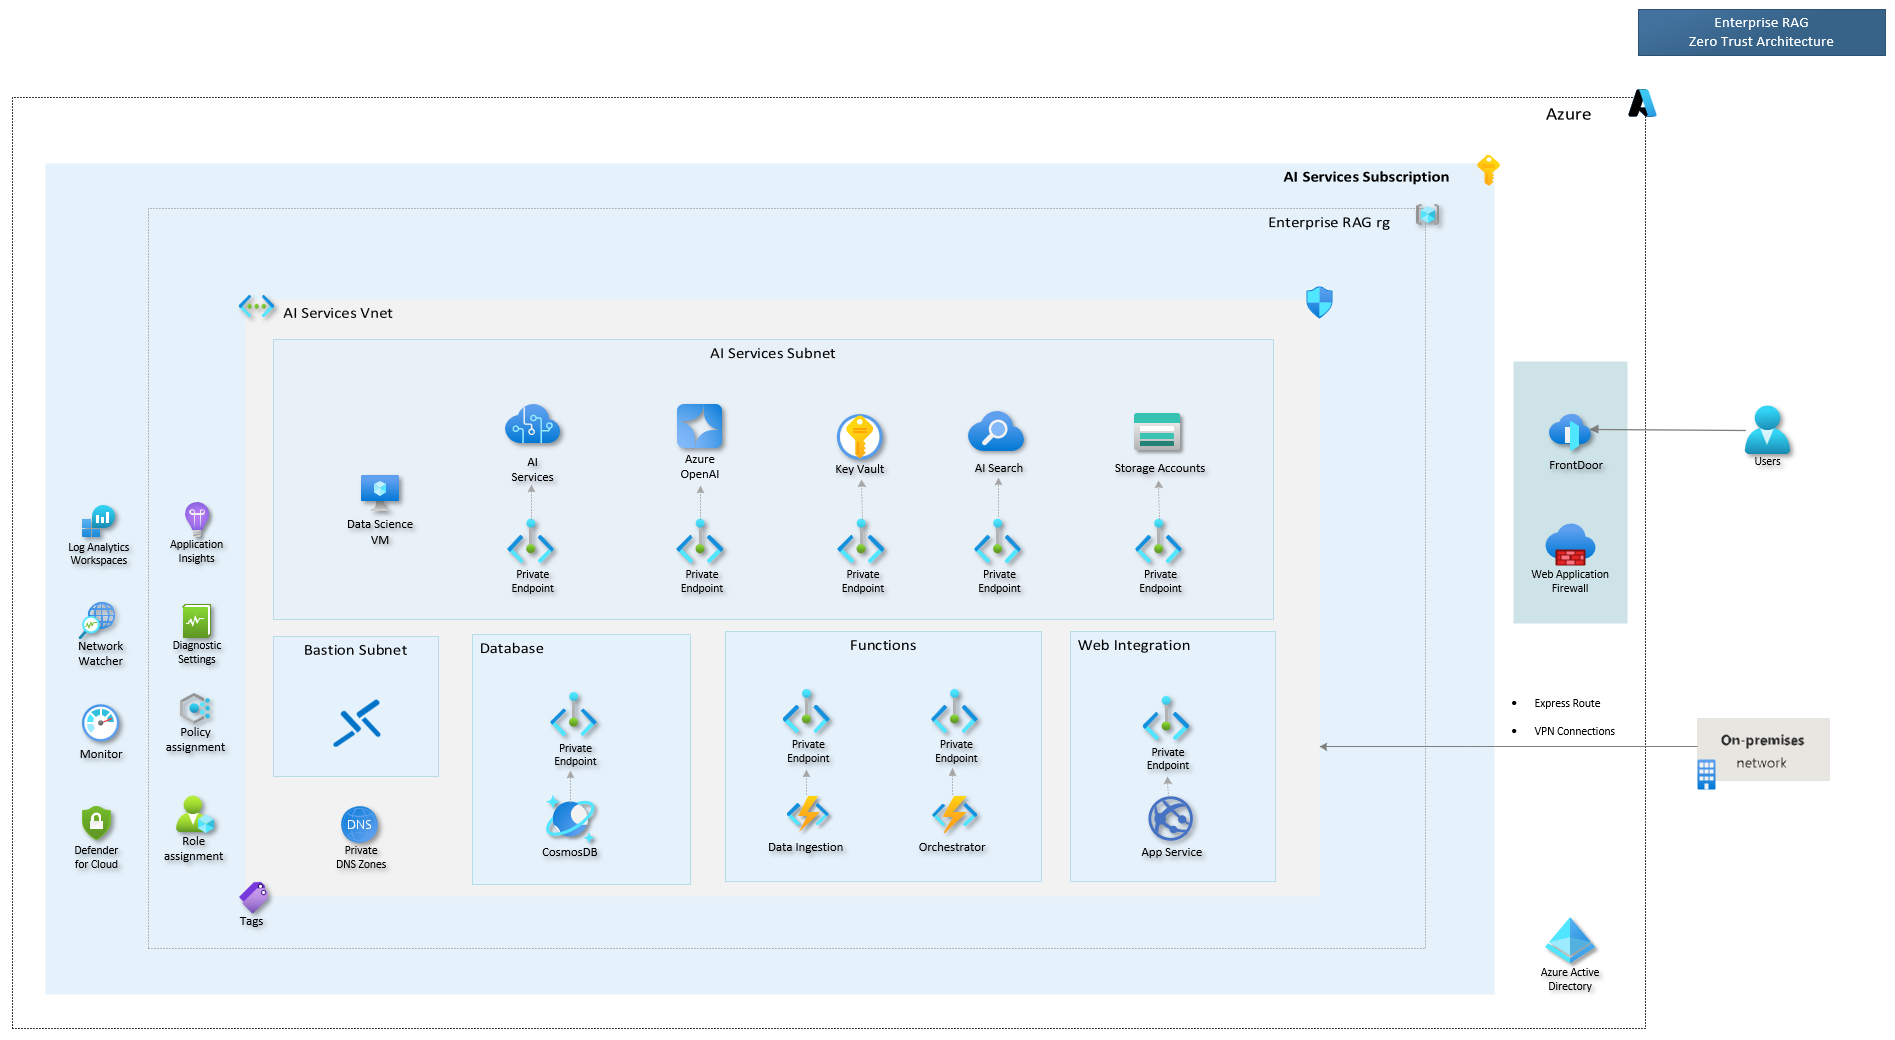Click the private endpoint under Azure OpenAI

coord(700,543)
